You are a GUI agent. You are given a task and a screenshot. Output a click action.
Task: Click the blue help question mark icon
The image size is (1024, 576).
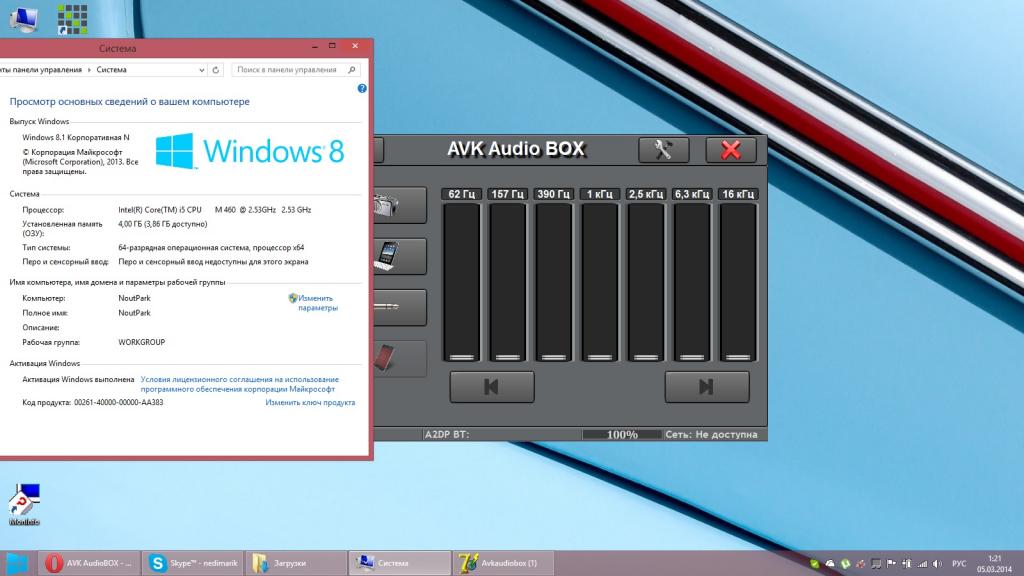[361, 89]
